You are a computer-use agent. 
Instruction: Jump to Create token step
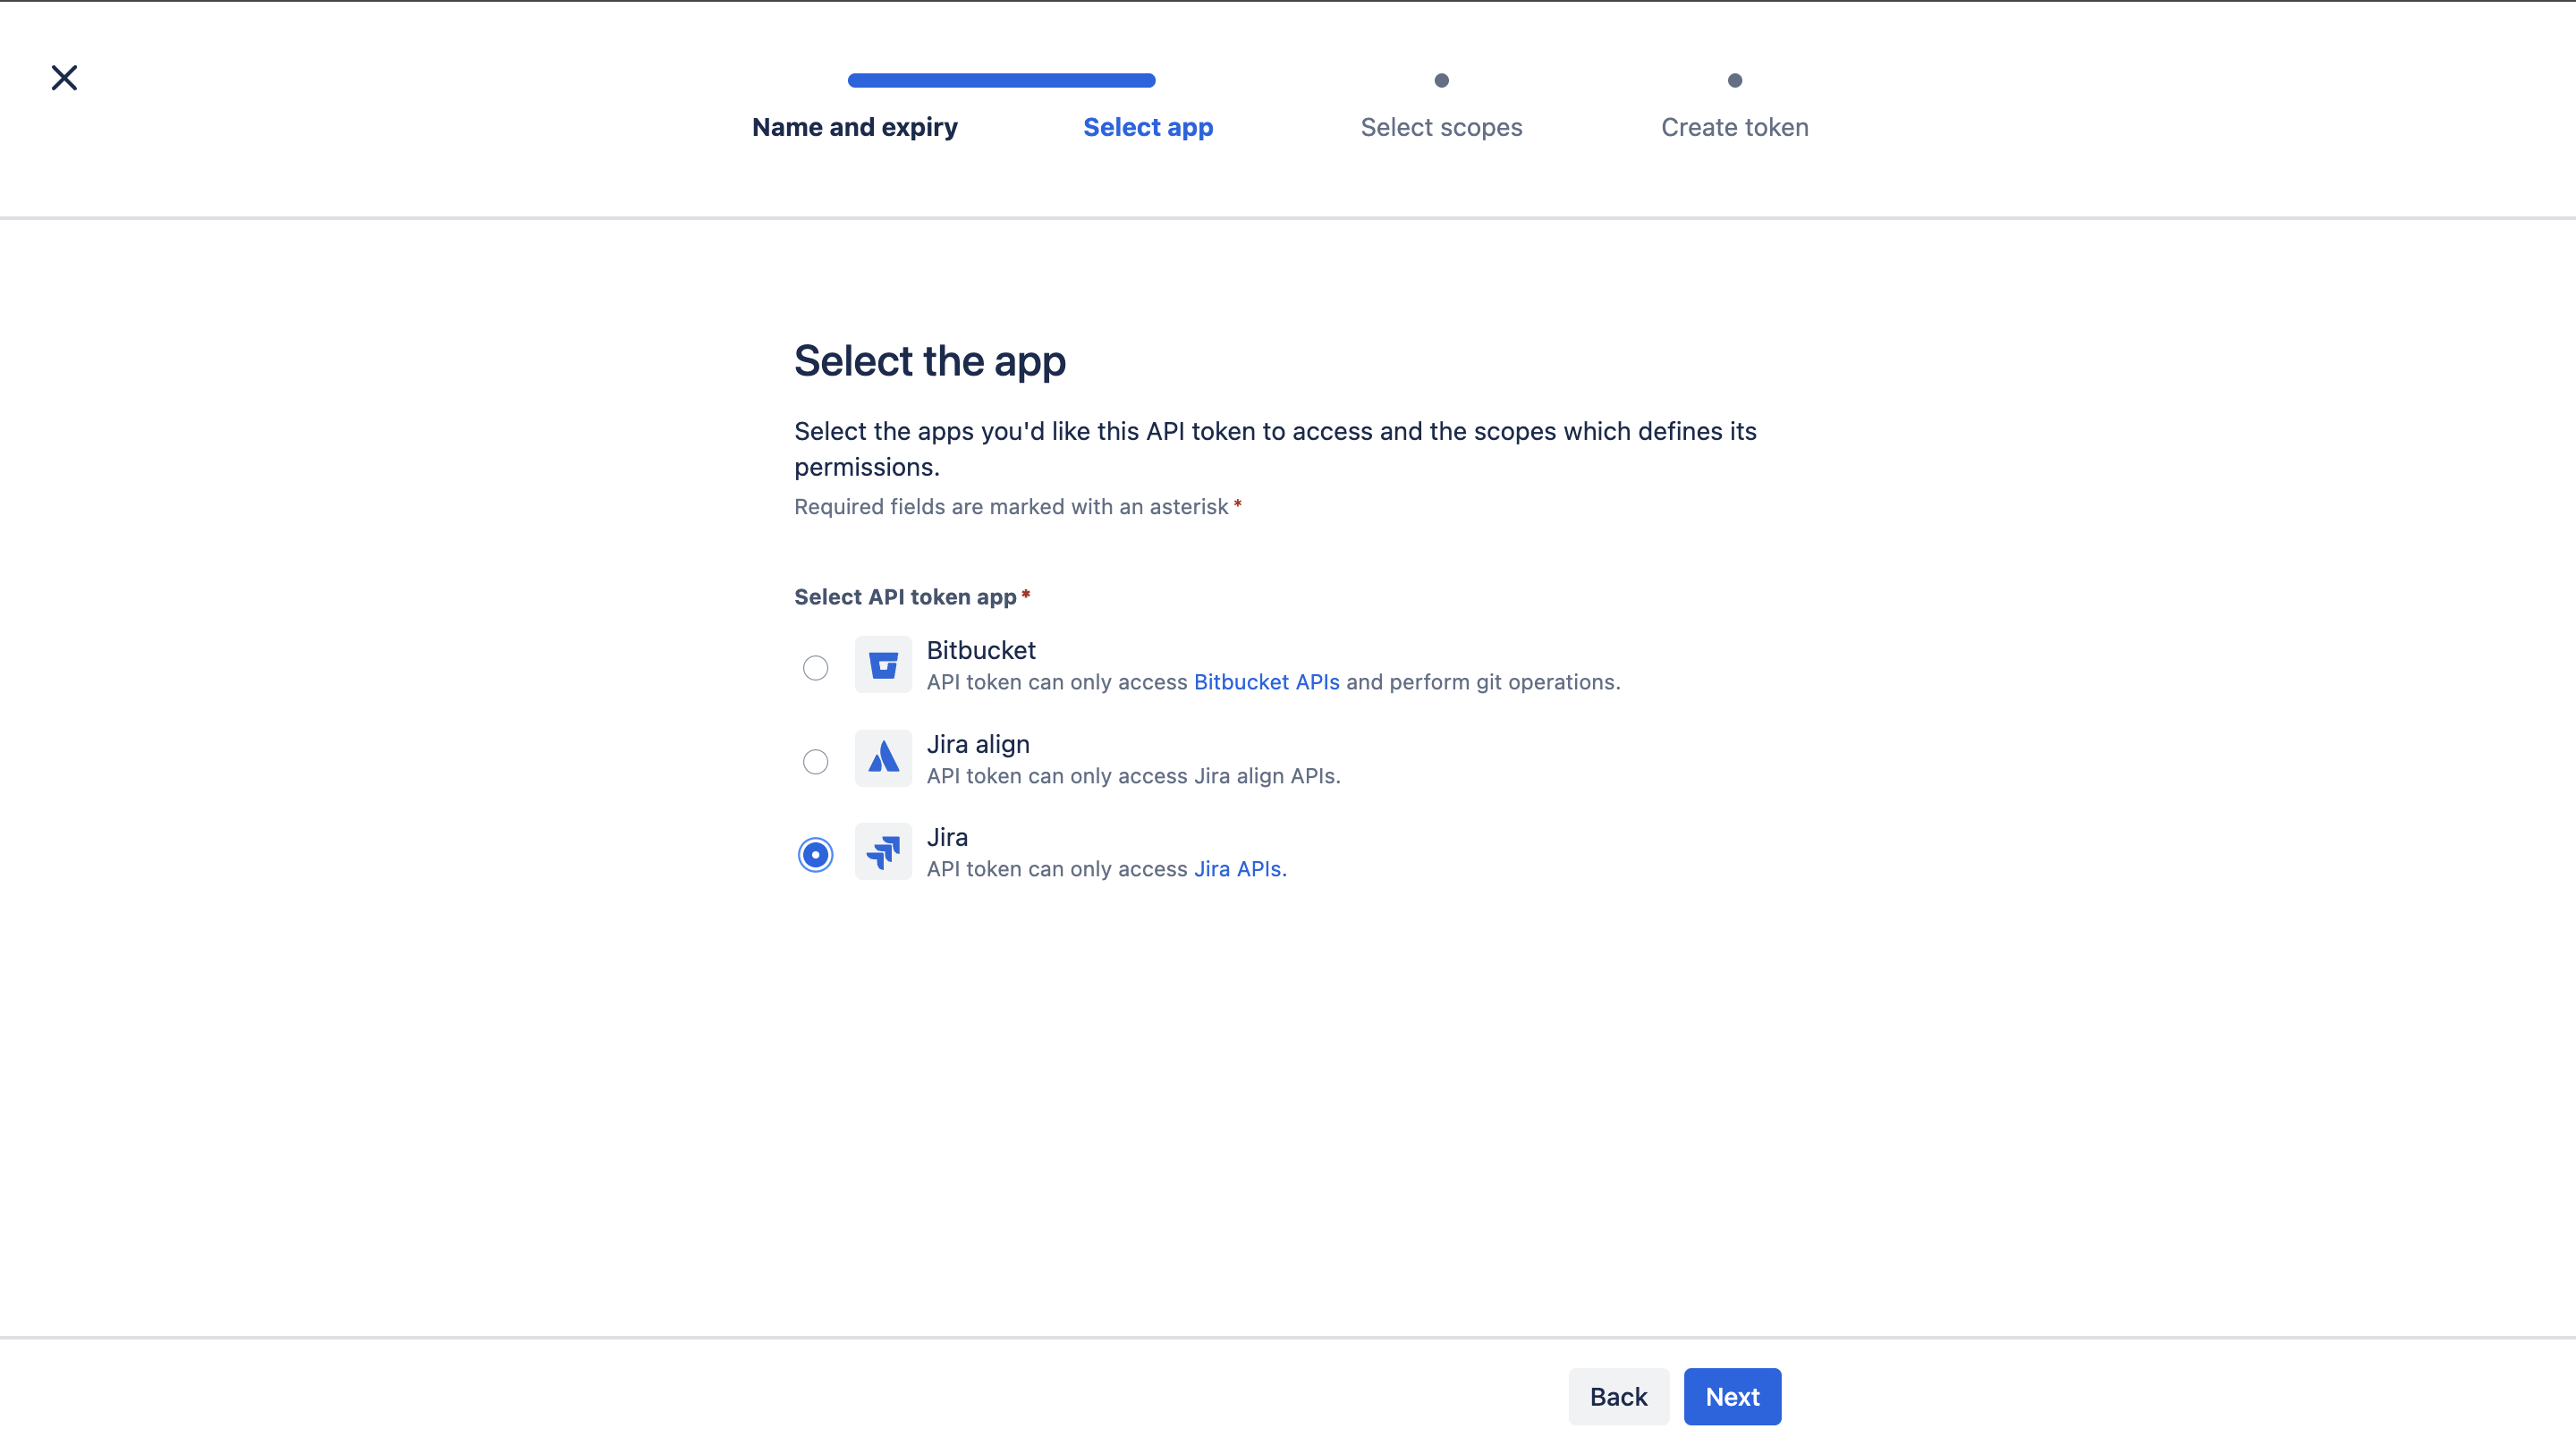pyautogui.click(x=1734, y=127)
